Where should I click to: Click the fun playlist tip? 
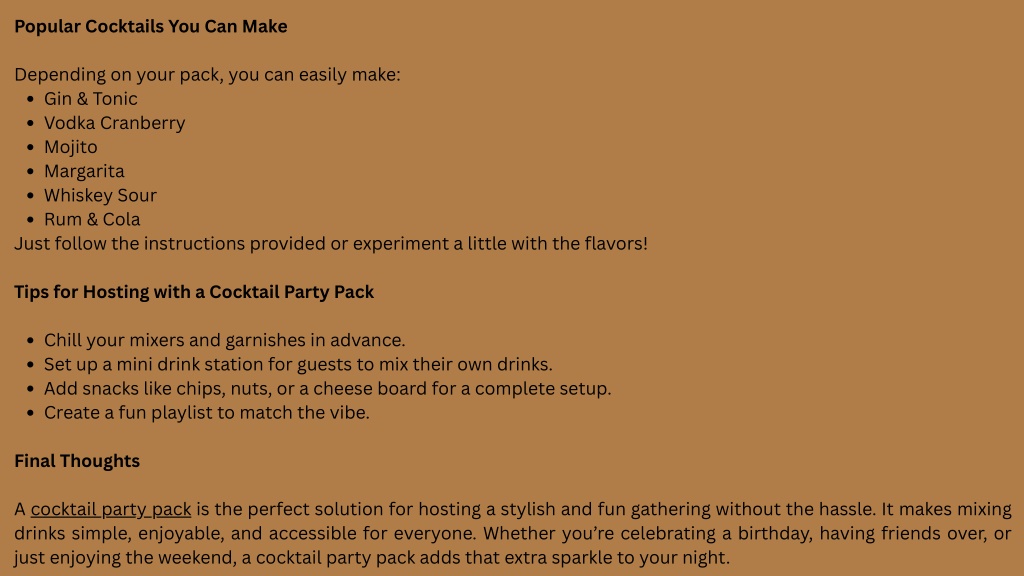[x=206, y=413]
